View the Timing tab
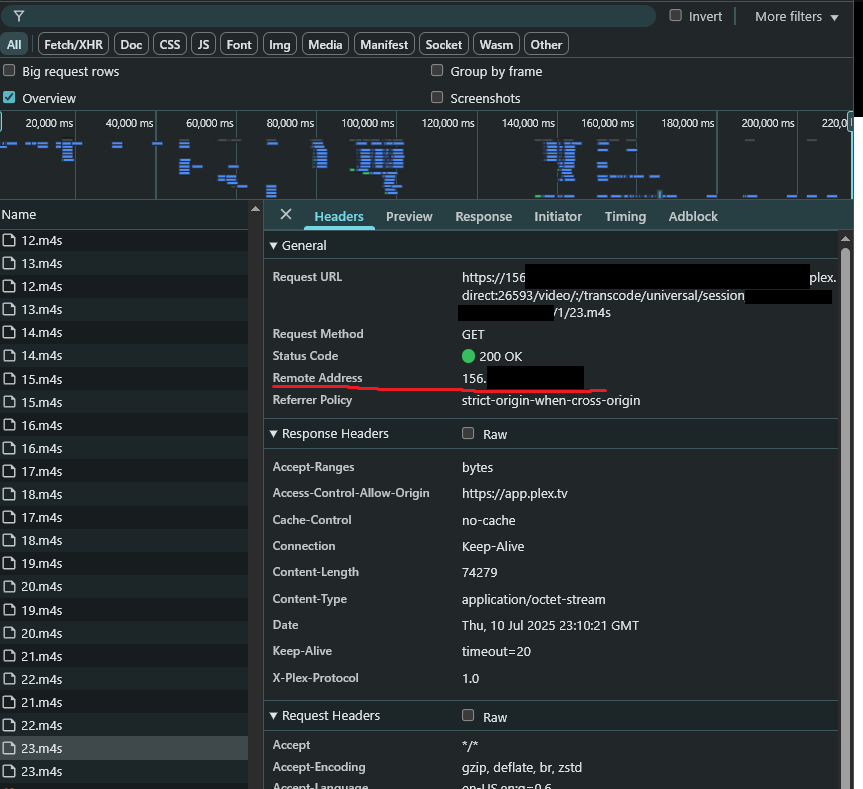Viewport: 863px width, 789px height. click(625, 216)
